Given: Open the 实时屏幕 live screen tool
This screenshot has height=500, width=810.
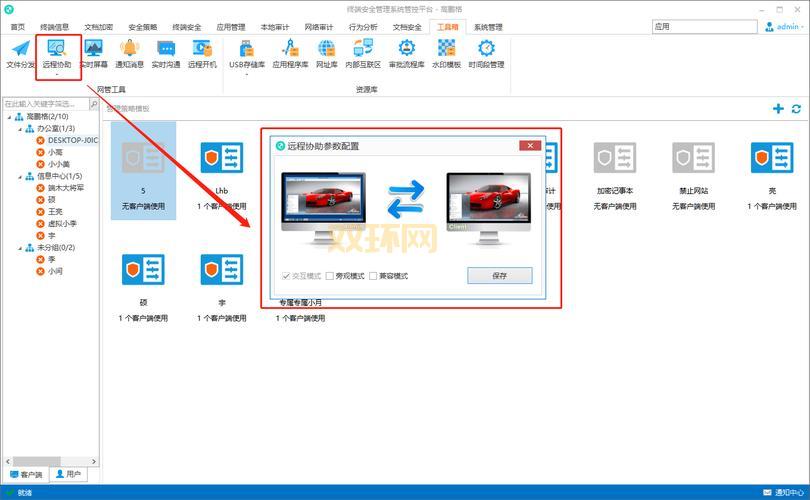Looking at the screenshot, I should click(x=94, y=52).
